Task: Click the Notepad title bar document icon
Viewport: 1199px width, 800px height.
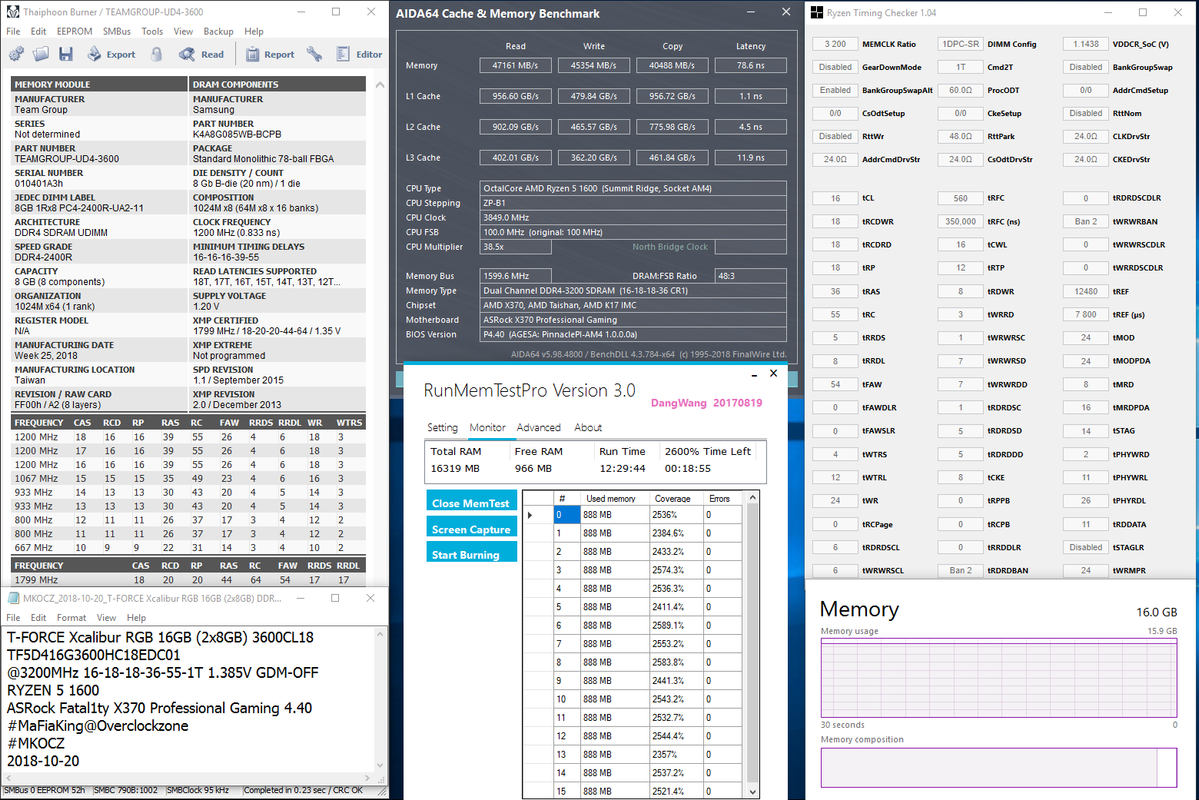Action: [x=13, y=598]
